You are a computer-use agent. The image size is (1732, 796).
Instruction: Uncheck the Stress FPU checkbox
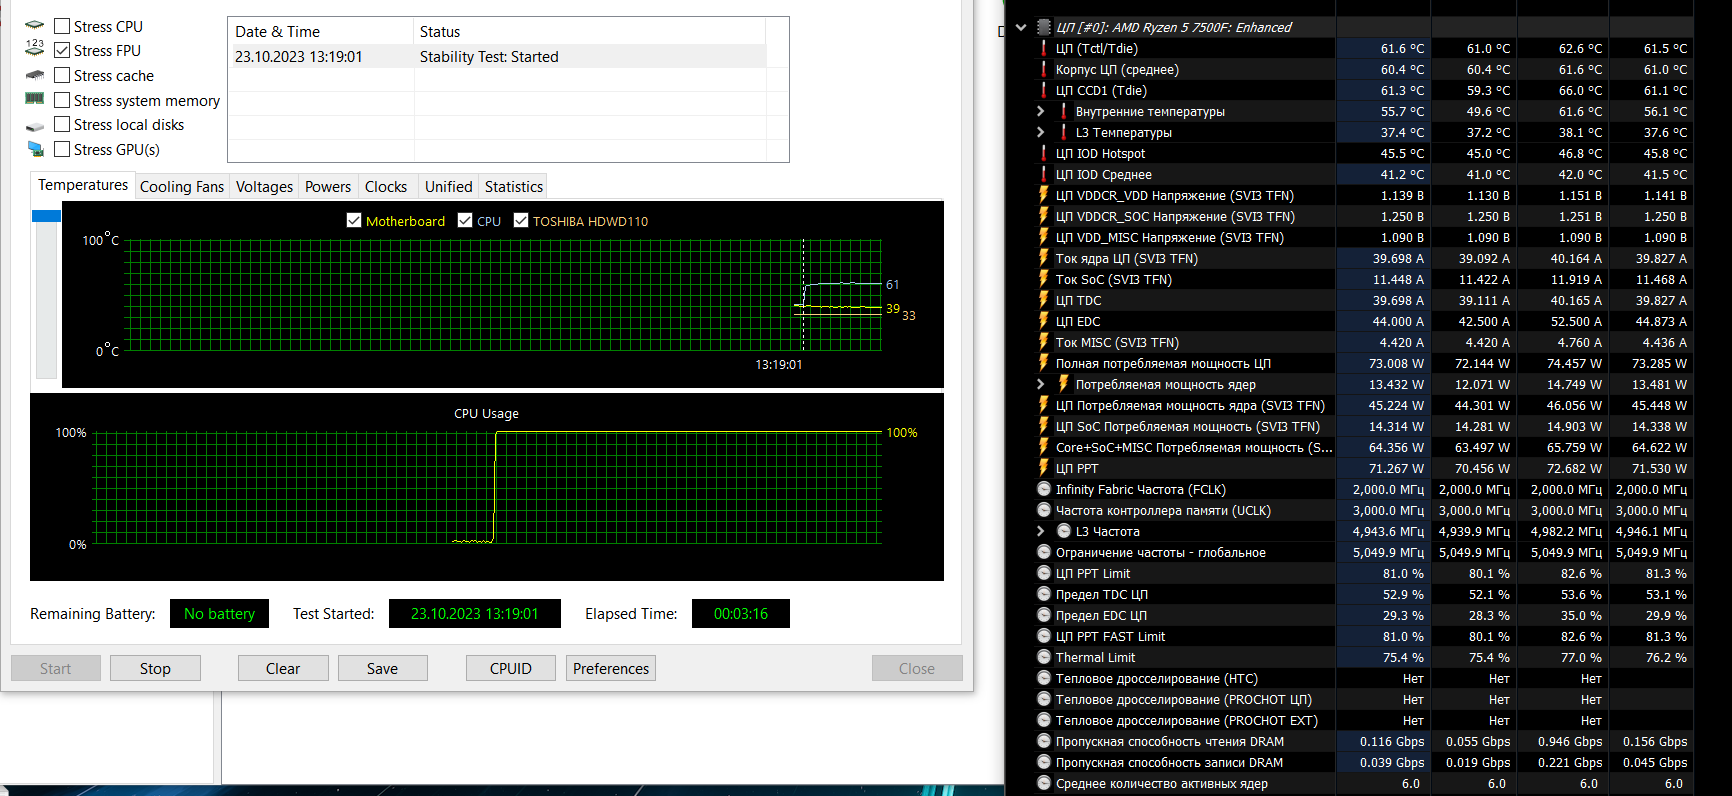pyautogui.click(x=62, y=50)
